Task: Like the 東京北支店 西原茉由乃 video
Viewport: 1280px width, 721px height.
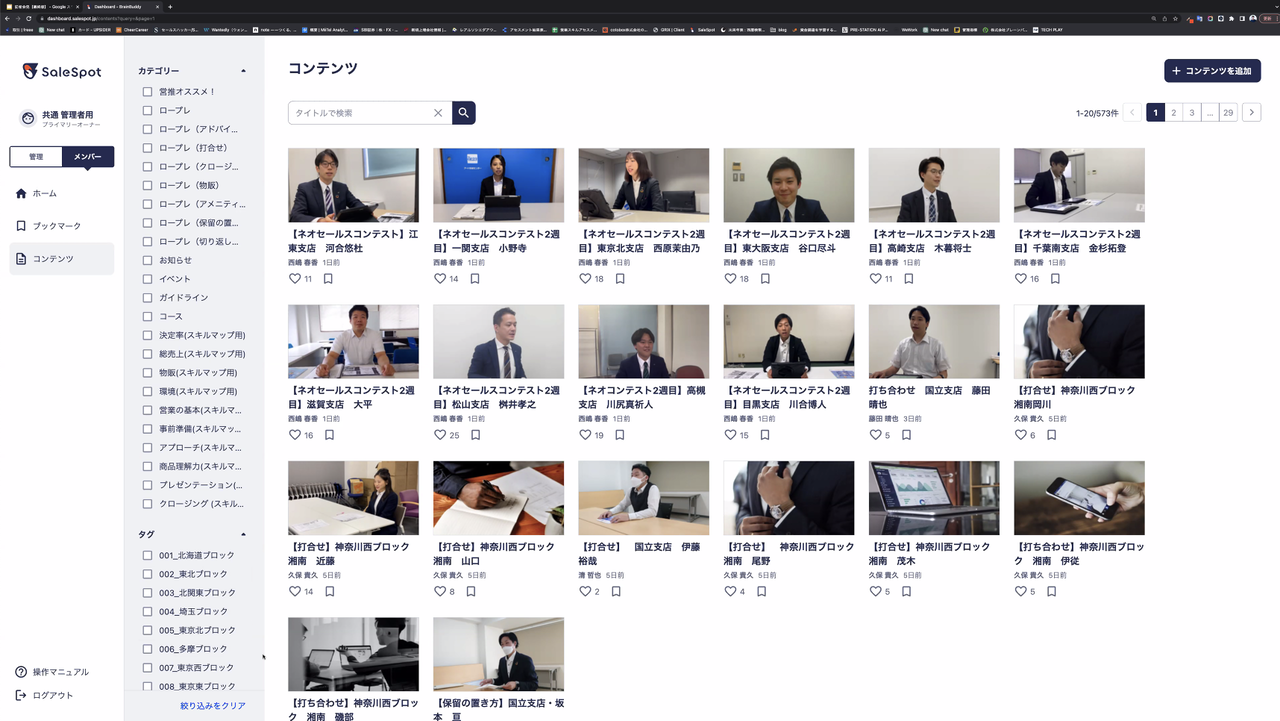Action: [585, 279]
